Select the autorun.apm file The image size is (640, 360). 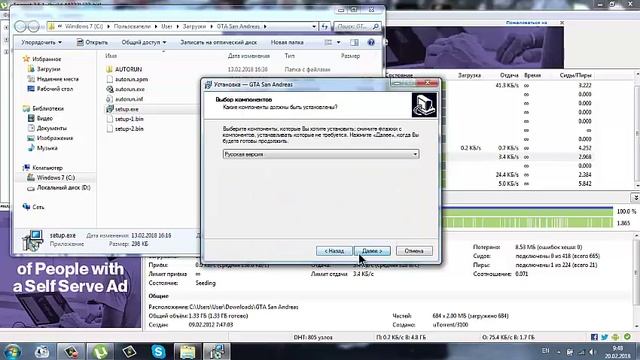coord(131,79)
